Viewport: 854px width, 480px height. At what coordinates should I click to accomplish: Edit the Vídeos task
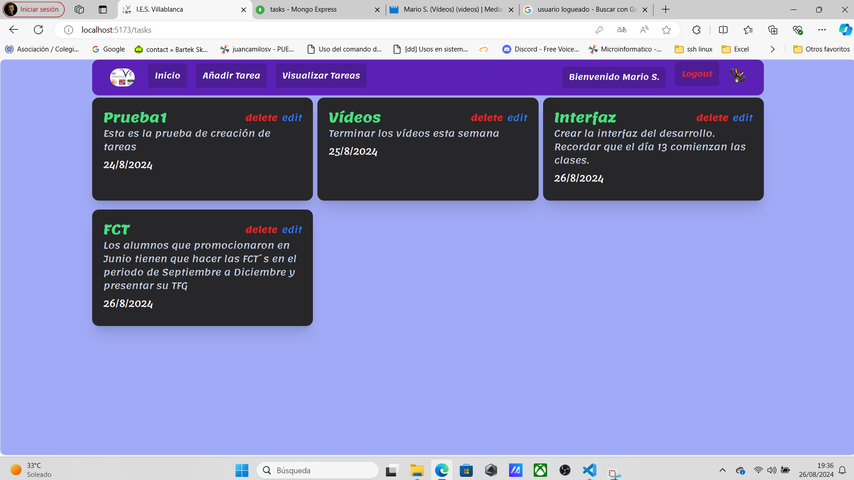pos(517,118)
